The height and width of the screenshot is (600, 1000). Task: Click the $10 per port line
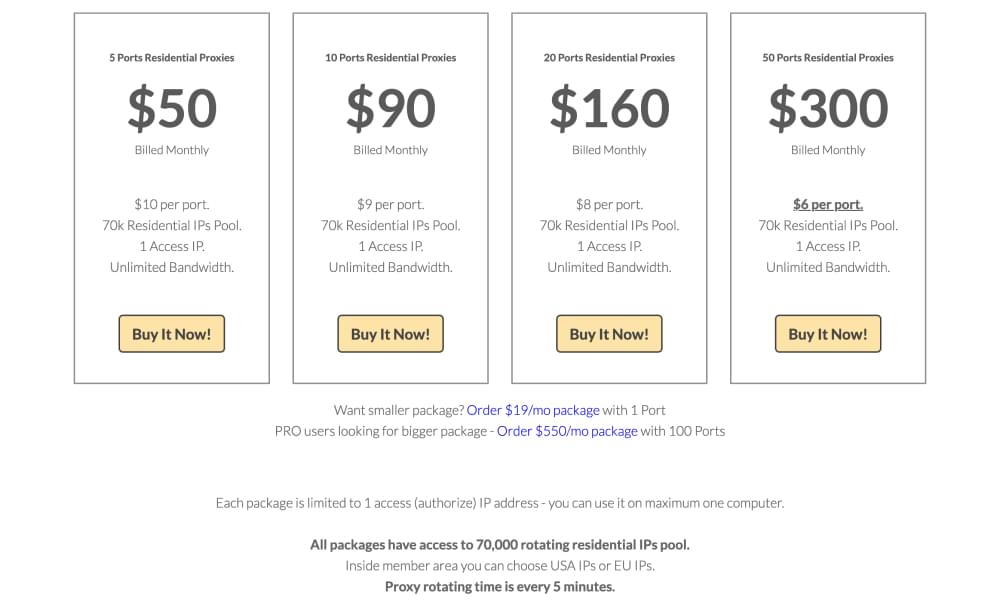pos(171,204)
